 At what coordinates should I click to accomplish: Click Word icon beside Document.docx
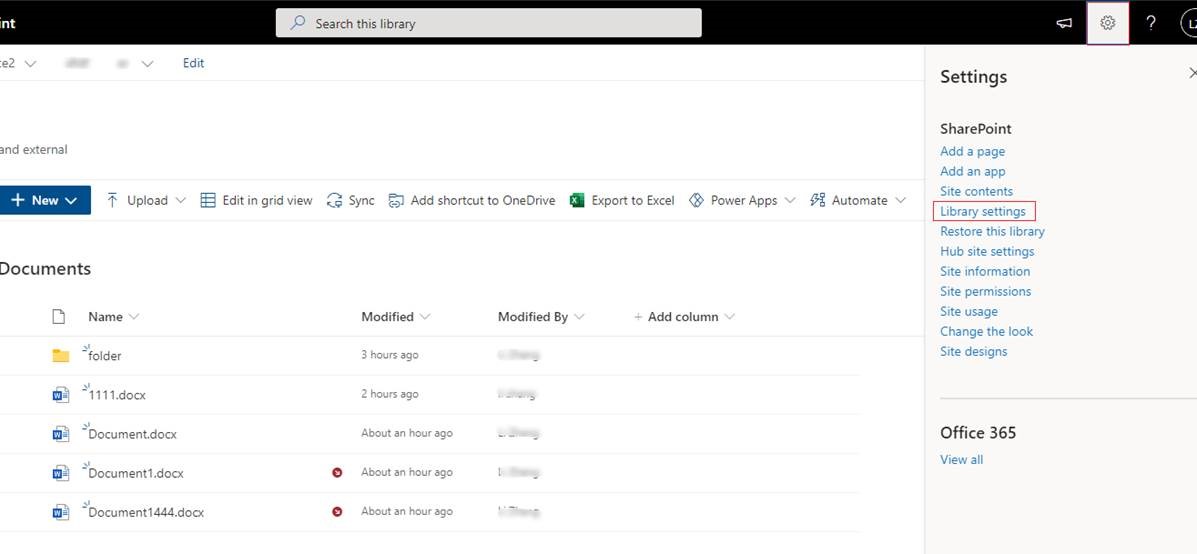[x=61, y=433]
